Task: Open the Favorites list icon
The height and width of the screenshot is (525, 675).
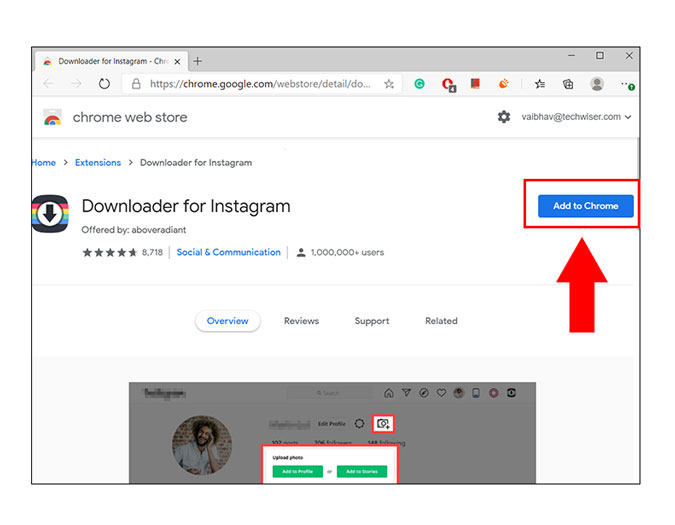Action: [x=540, y=84]
